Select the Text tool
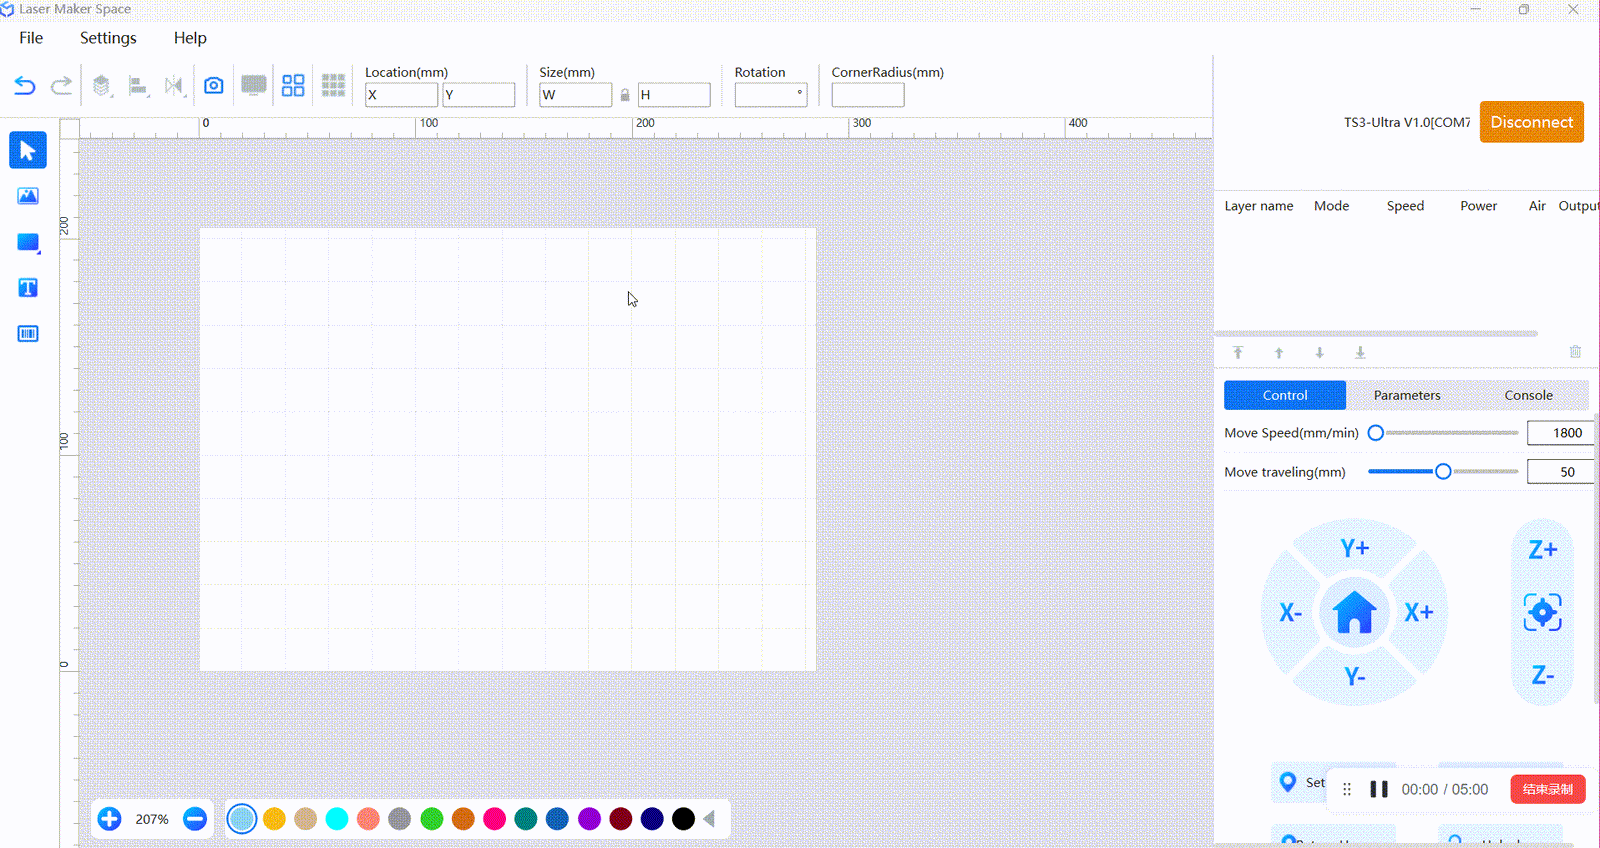 click(28, 288)
